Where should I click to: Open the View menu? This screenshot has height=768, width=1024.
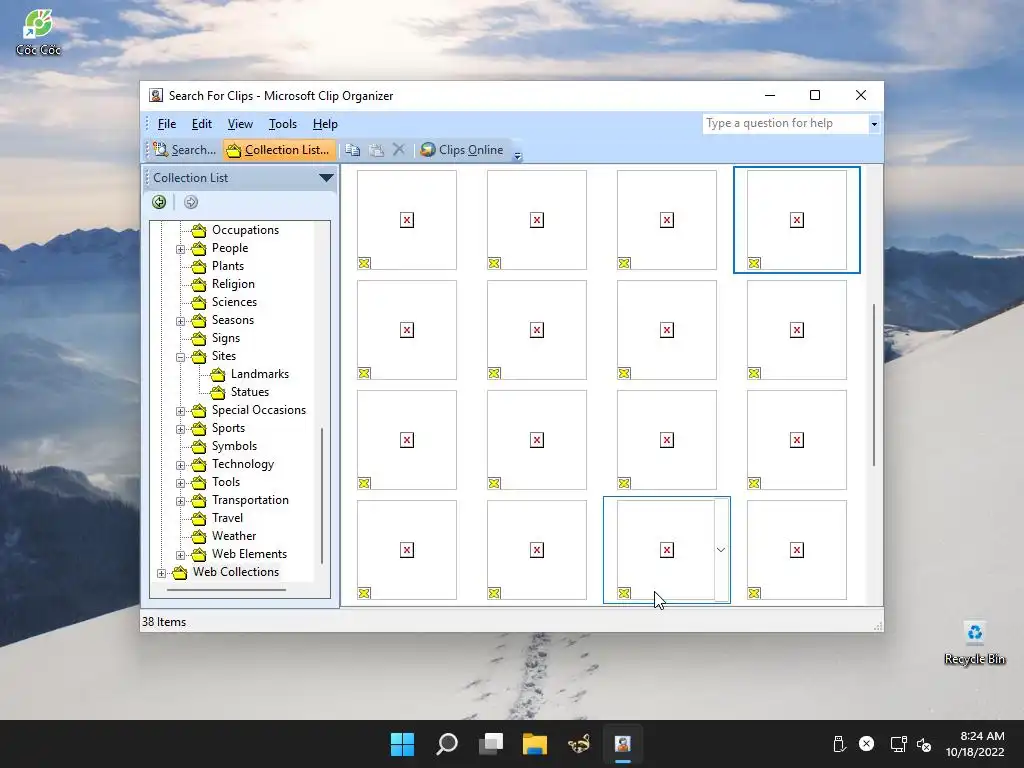(240, 124)
